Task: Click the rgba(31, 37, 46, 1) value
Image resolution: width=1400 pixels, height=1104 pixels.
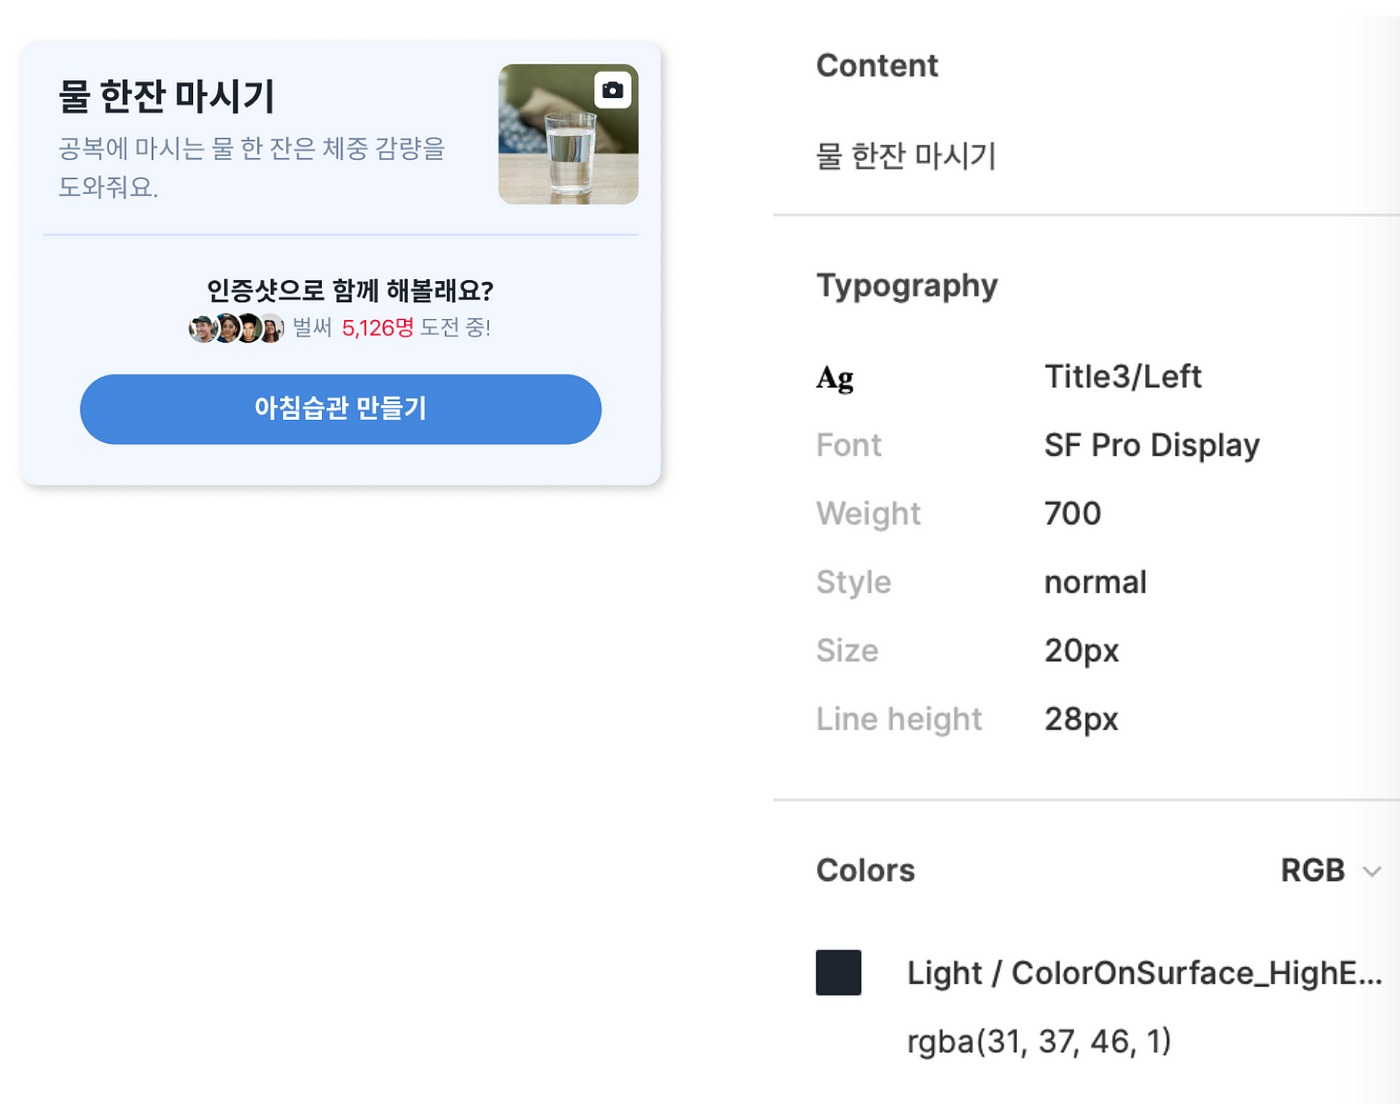Action: (x=1038, y=1041)
